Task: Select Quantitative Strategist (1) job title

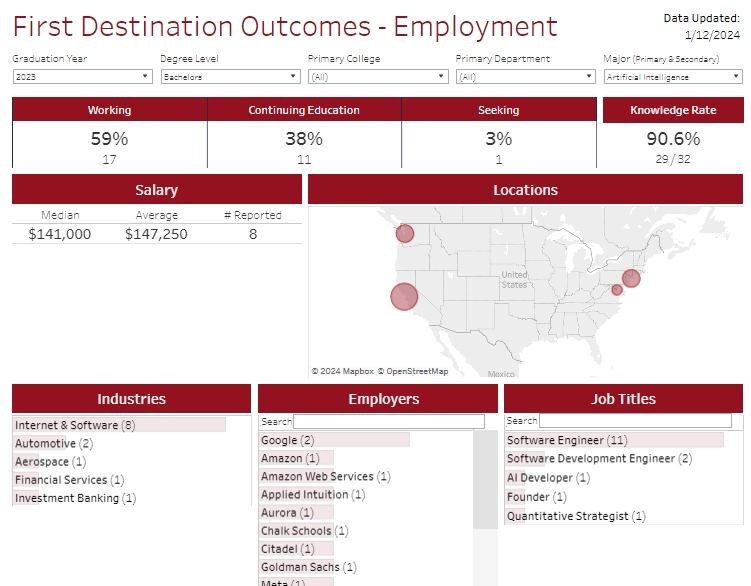Action: coord(576,516)
